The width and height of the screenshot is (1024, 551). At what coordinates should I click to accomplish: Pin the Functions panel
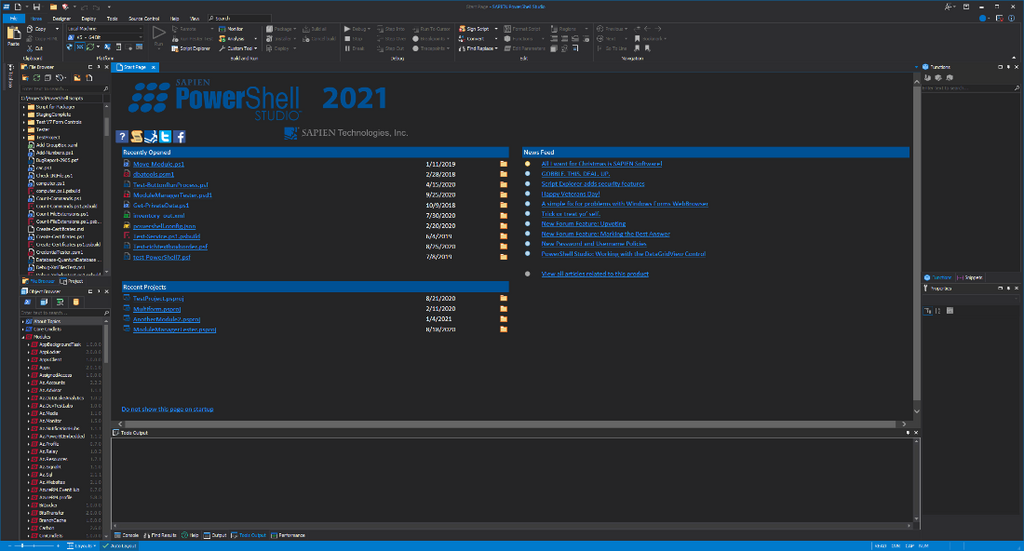point(1008,67)
